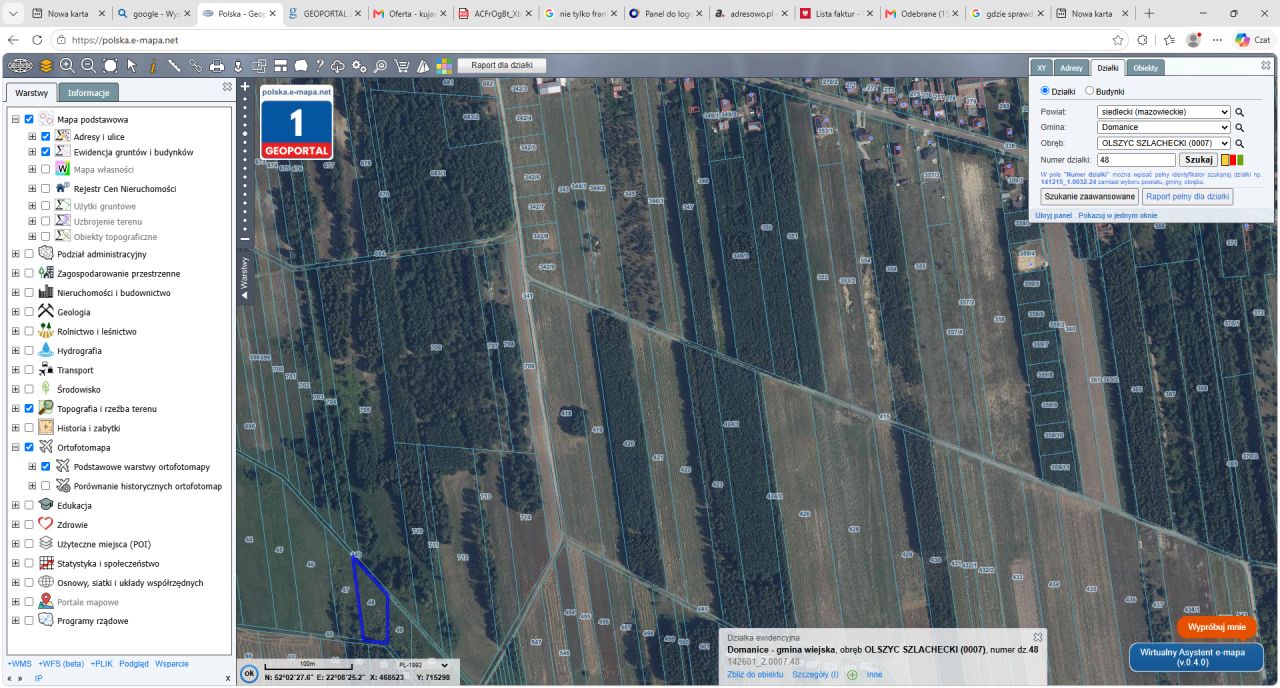Click the Numer działki input field

(1136, 160)
